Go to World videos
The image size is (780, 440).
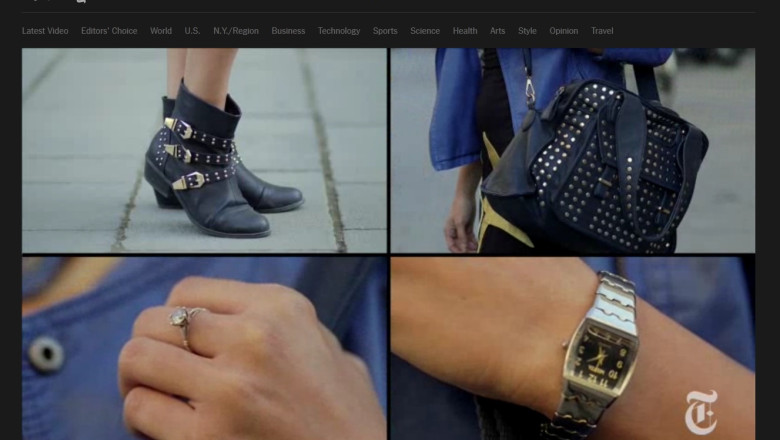161,31
